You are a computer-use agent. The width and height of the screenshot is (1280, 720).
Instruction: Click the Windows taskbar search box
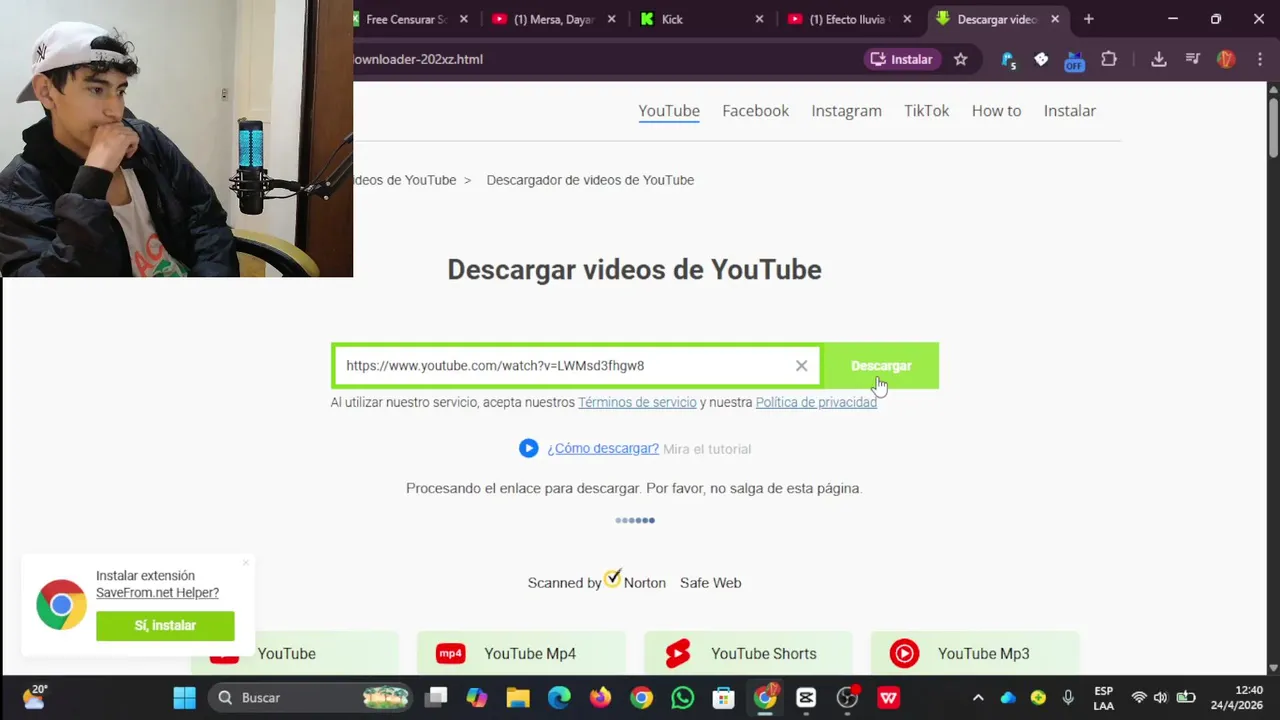310,698
